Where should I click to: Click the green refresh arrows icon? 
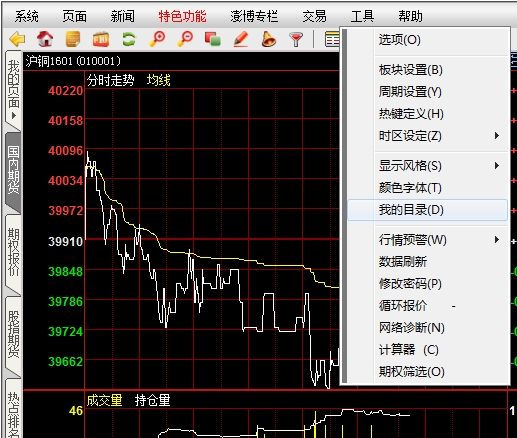point(129,39)
